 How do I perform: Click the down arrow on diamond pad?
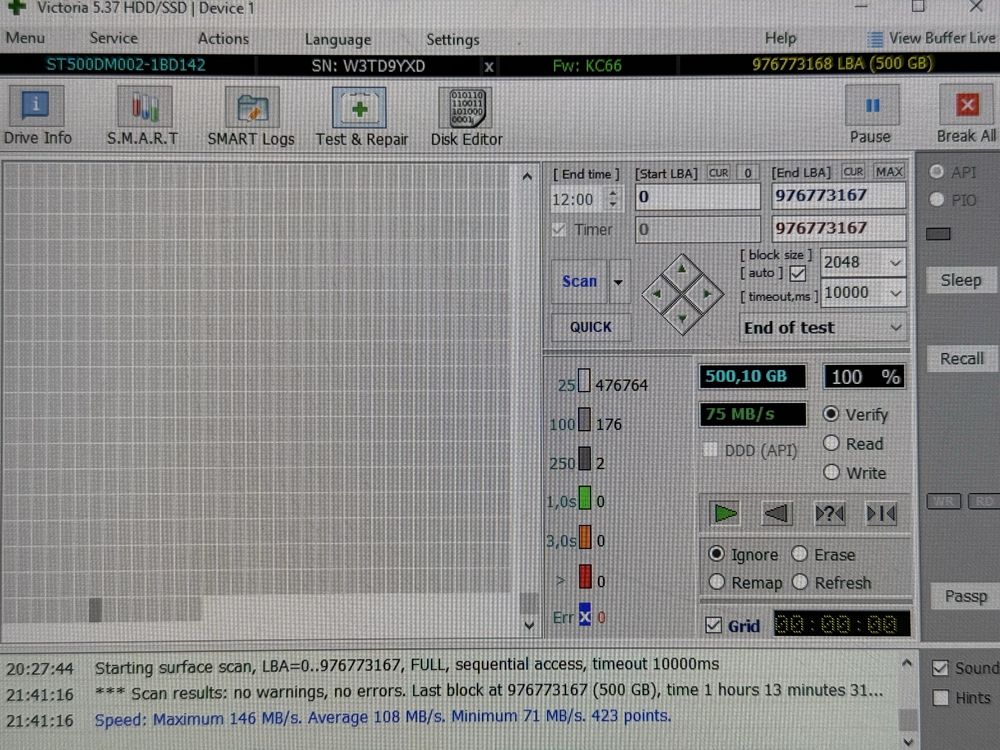[682, 318]
